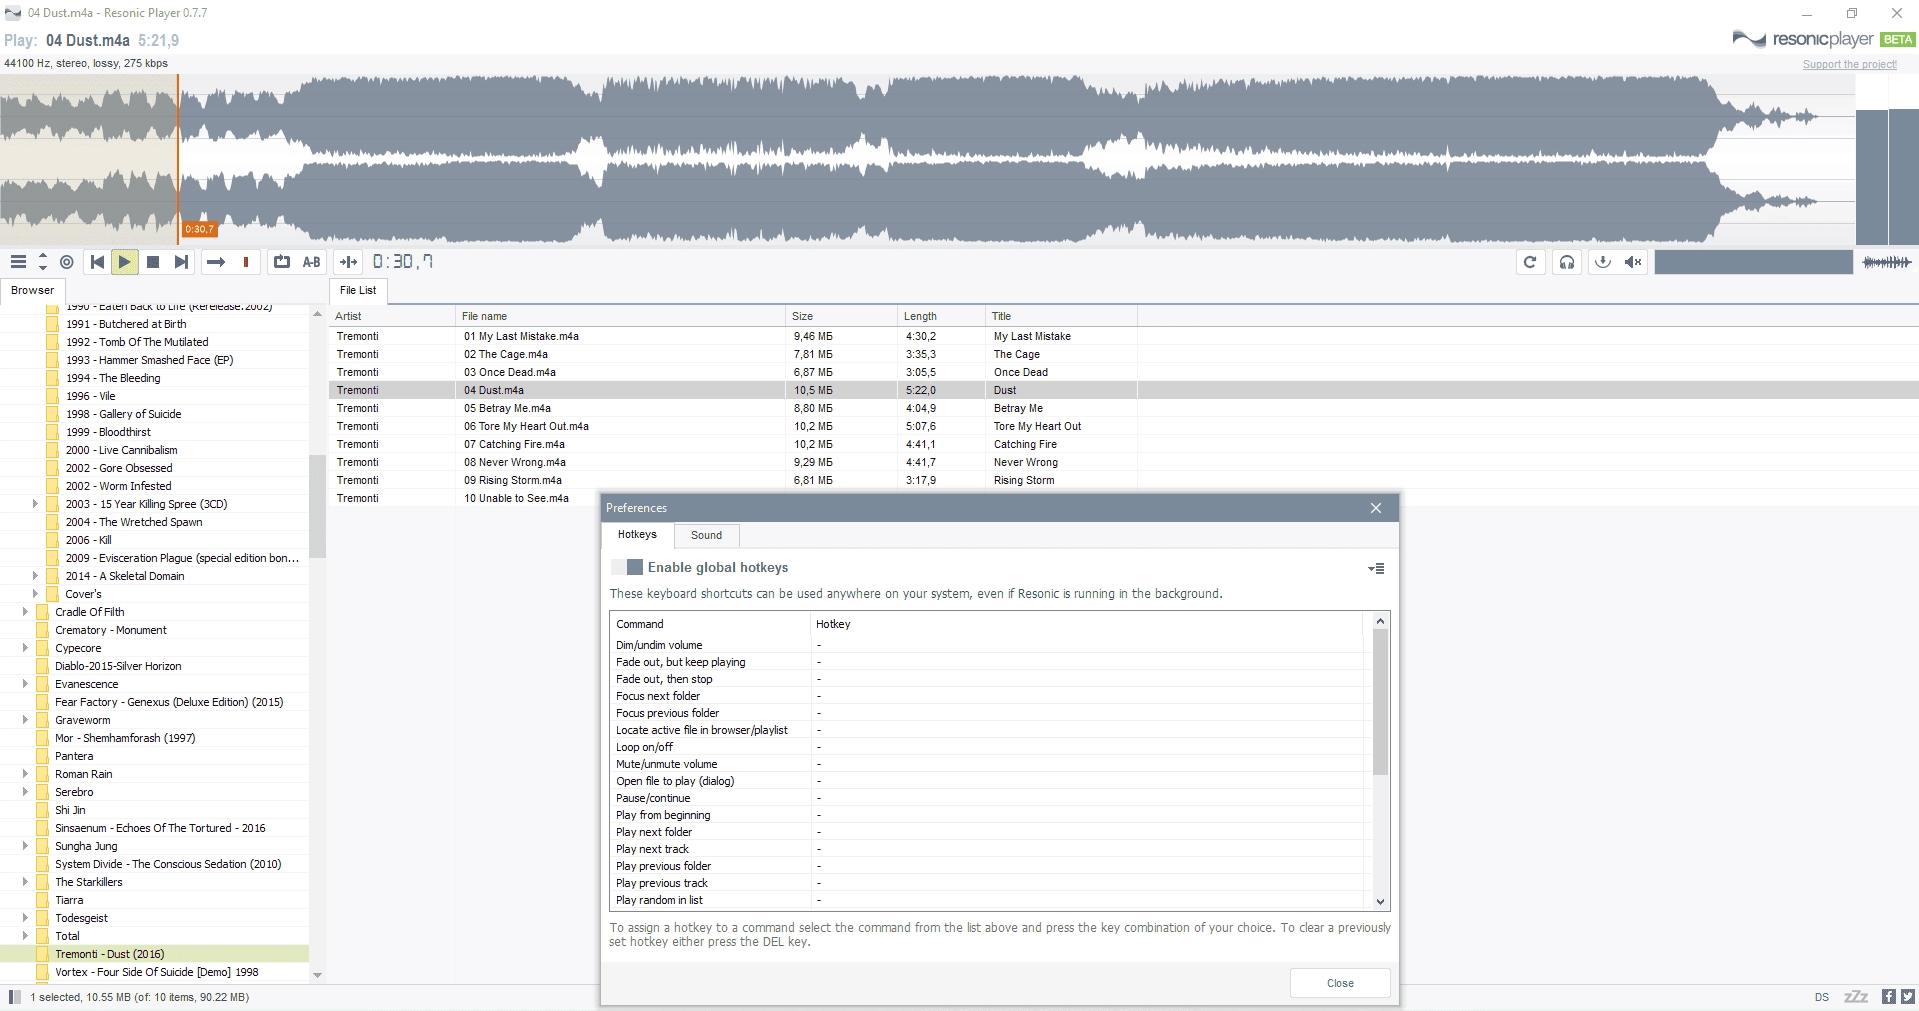
Task: Close Preferences dialog with X
Action: 1376,508
